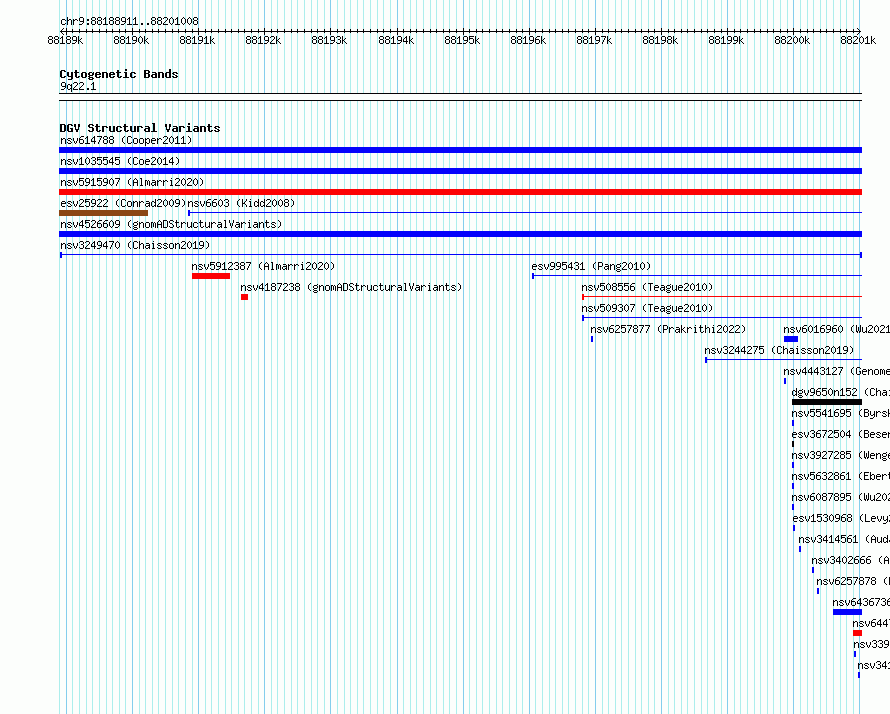Open the nsv6603 (Kidd2008) label
Viewport: 890px width, 714px height.
(241, 203)
